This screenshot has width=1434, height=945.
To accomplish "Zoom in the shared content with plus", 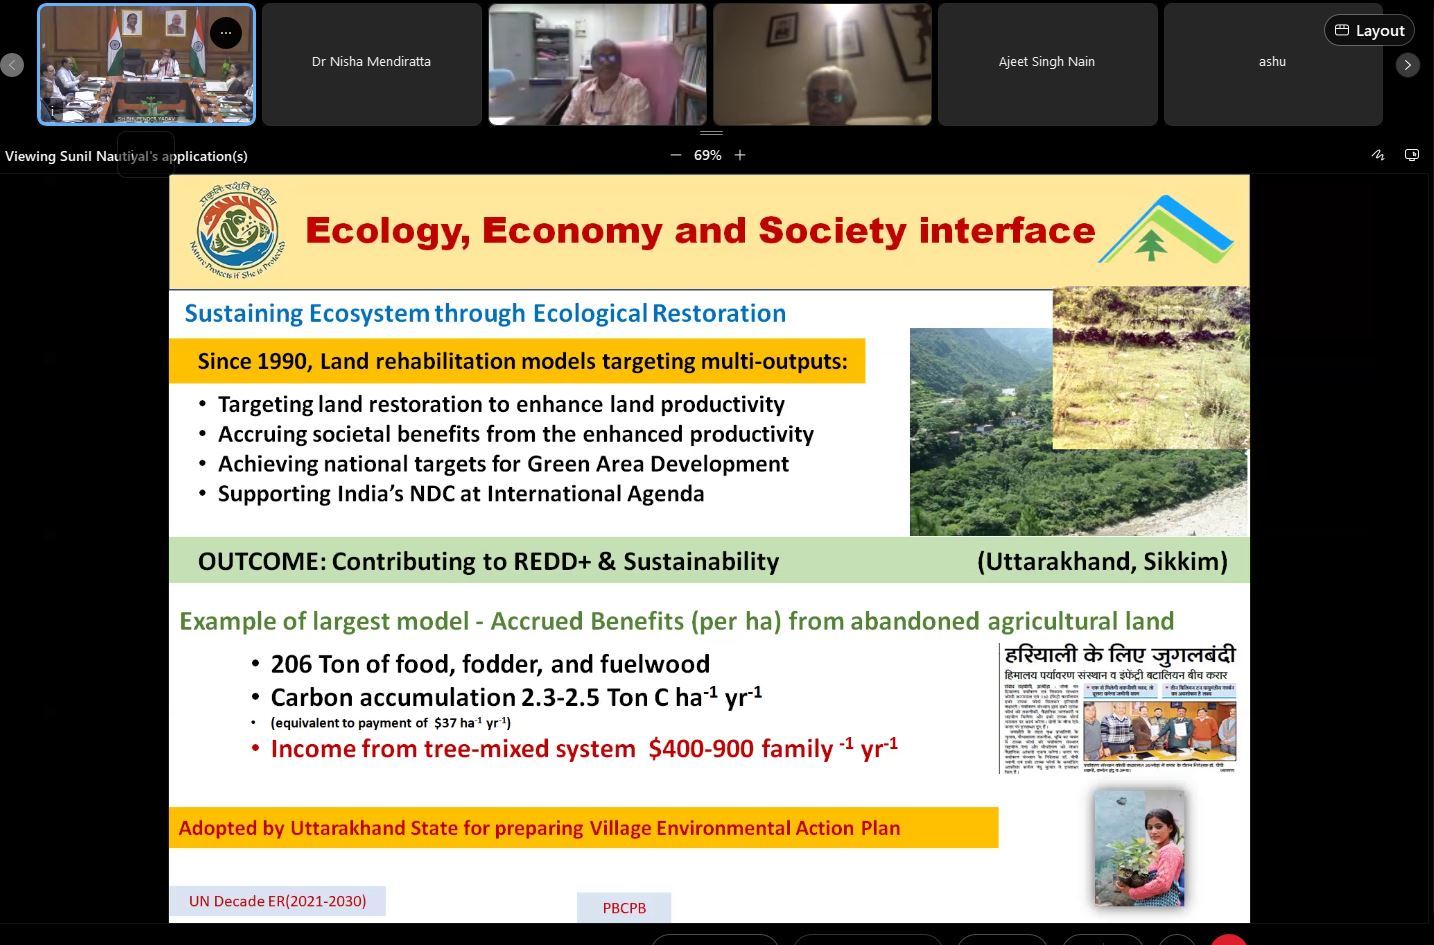I will pyautogui.click(x=740, y=155).
